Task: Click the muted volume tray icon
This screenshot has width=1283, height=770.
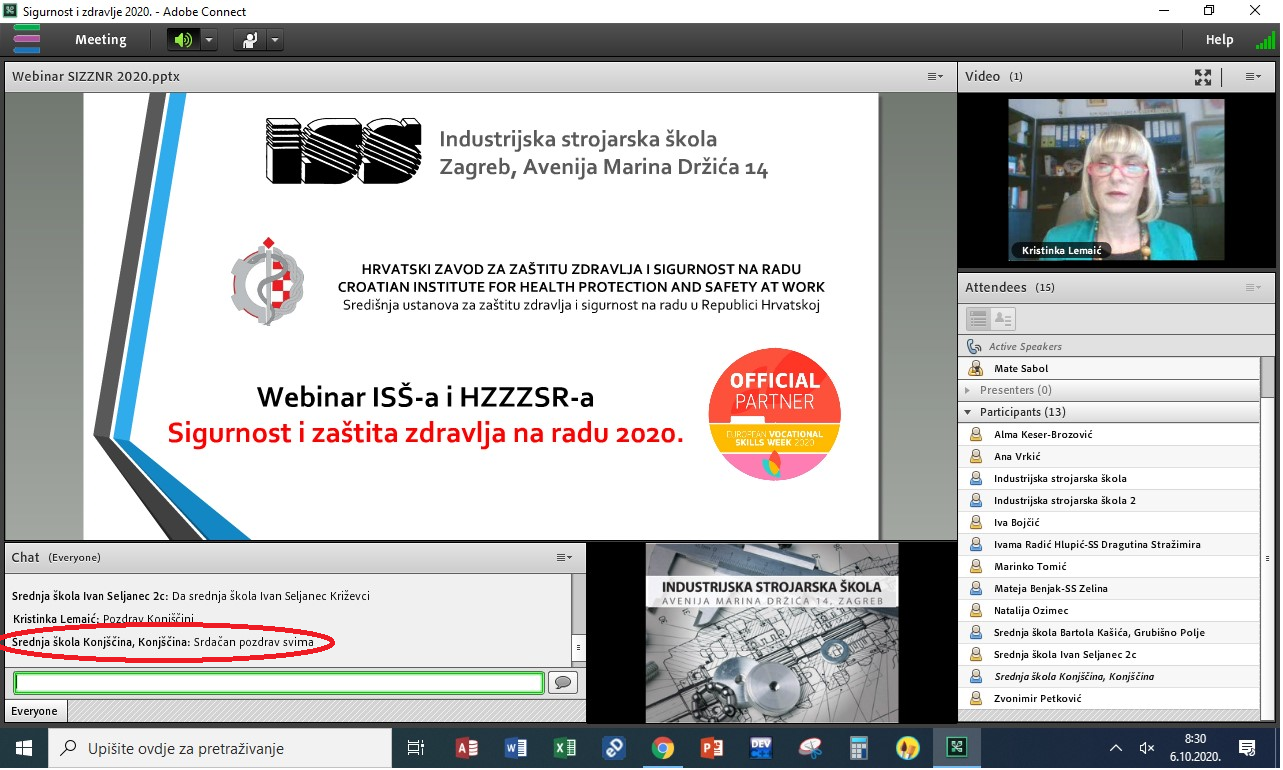Action: [1147, 747]
